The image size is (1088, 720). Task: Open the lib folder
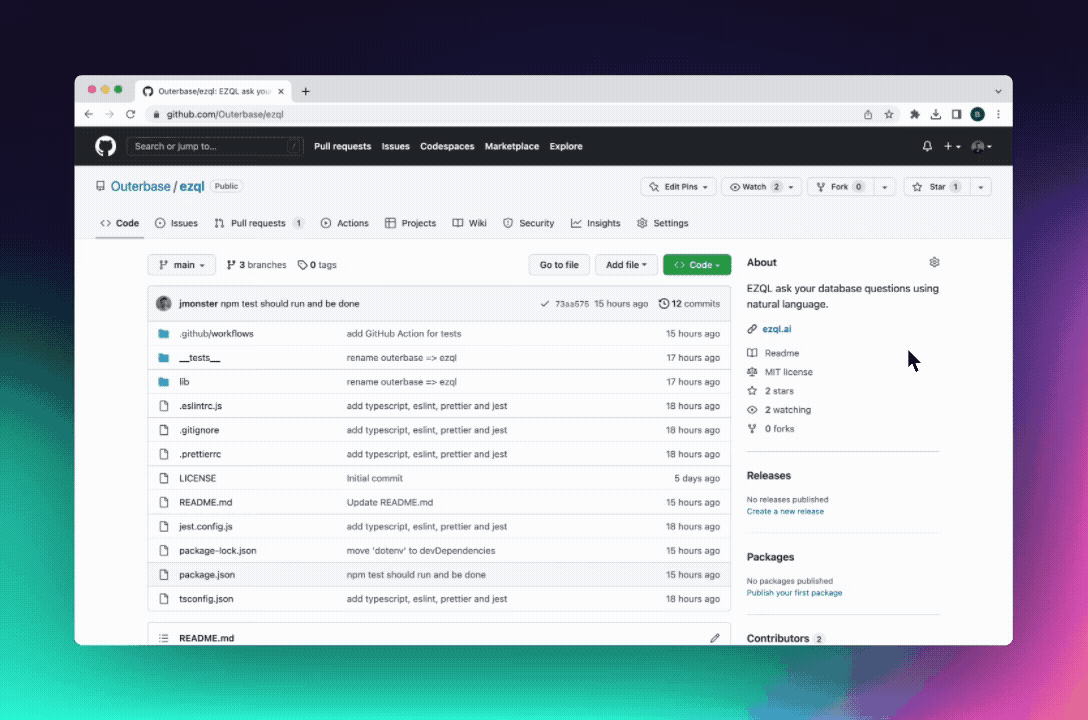coord(183,381)
